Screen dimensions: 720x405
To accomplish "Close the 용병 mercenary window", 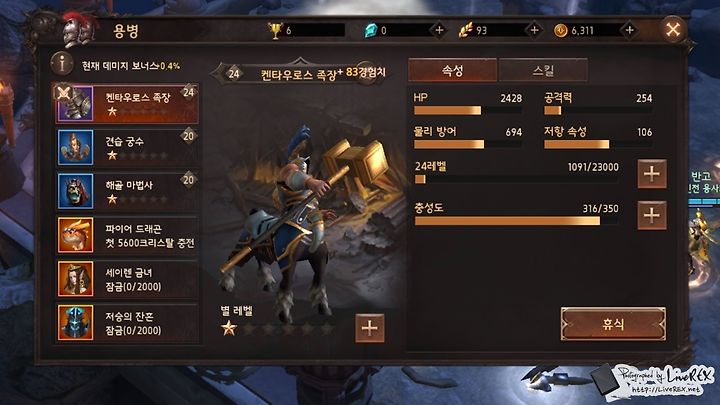I will (x=673, y=30).
